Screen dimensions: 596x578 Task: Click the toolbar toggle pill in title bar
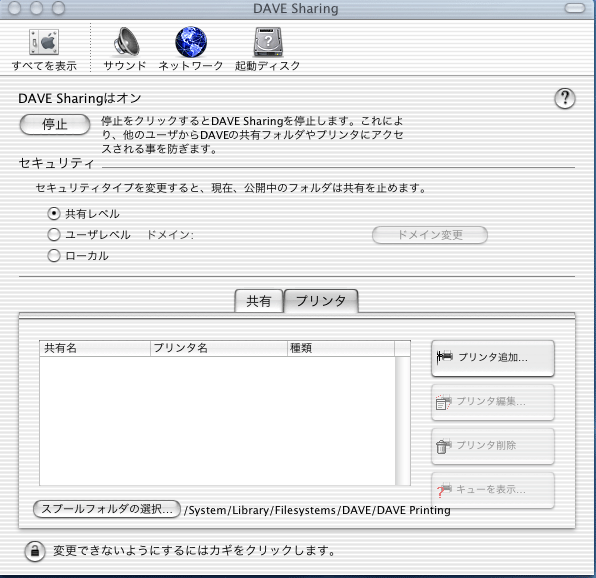575,8
